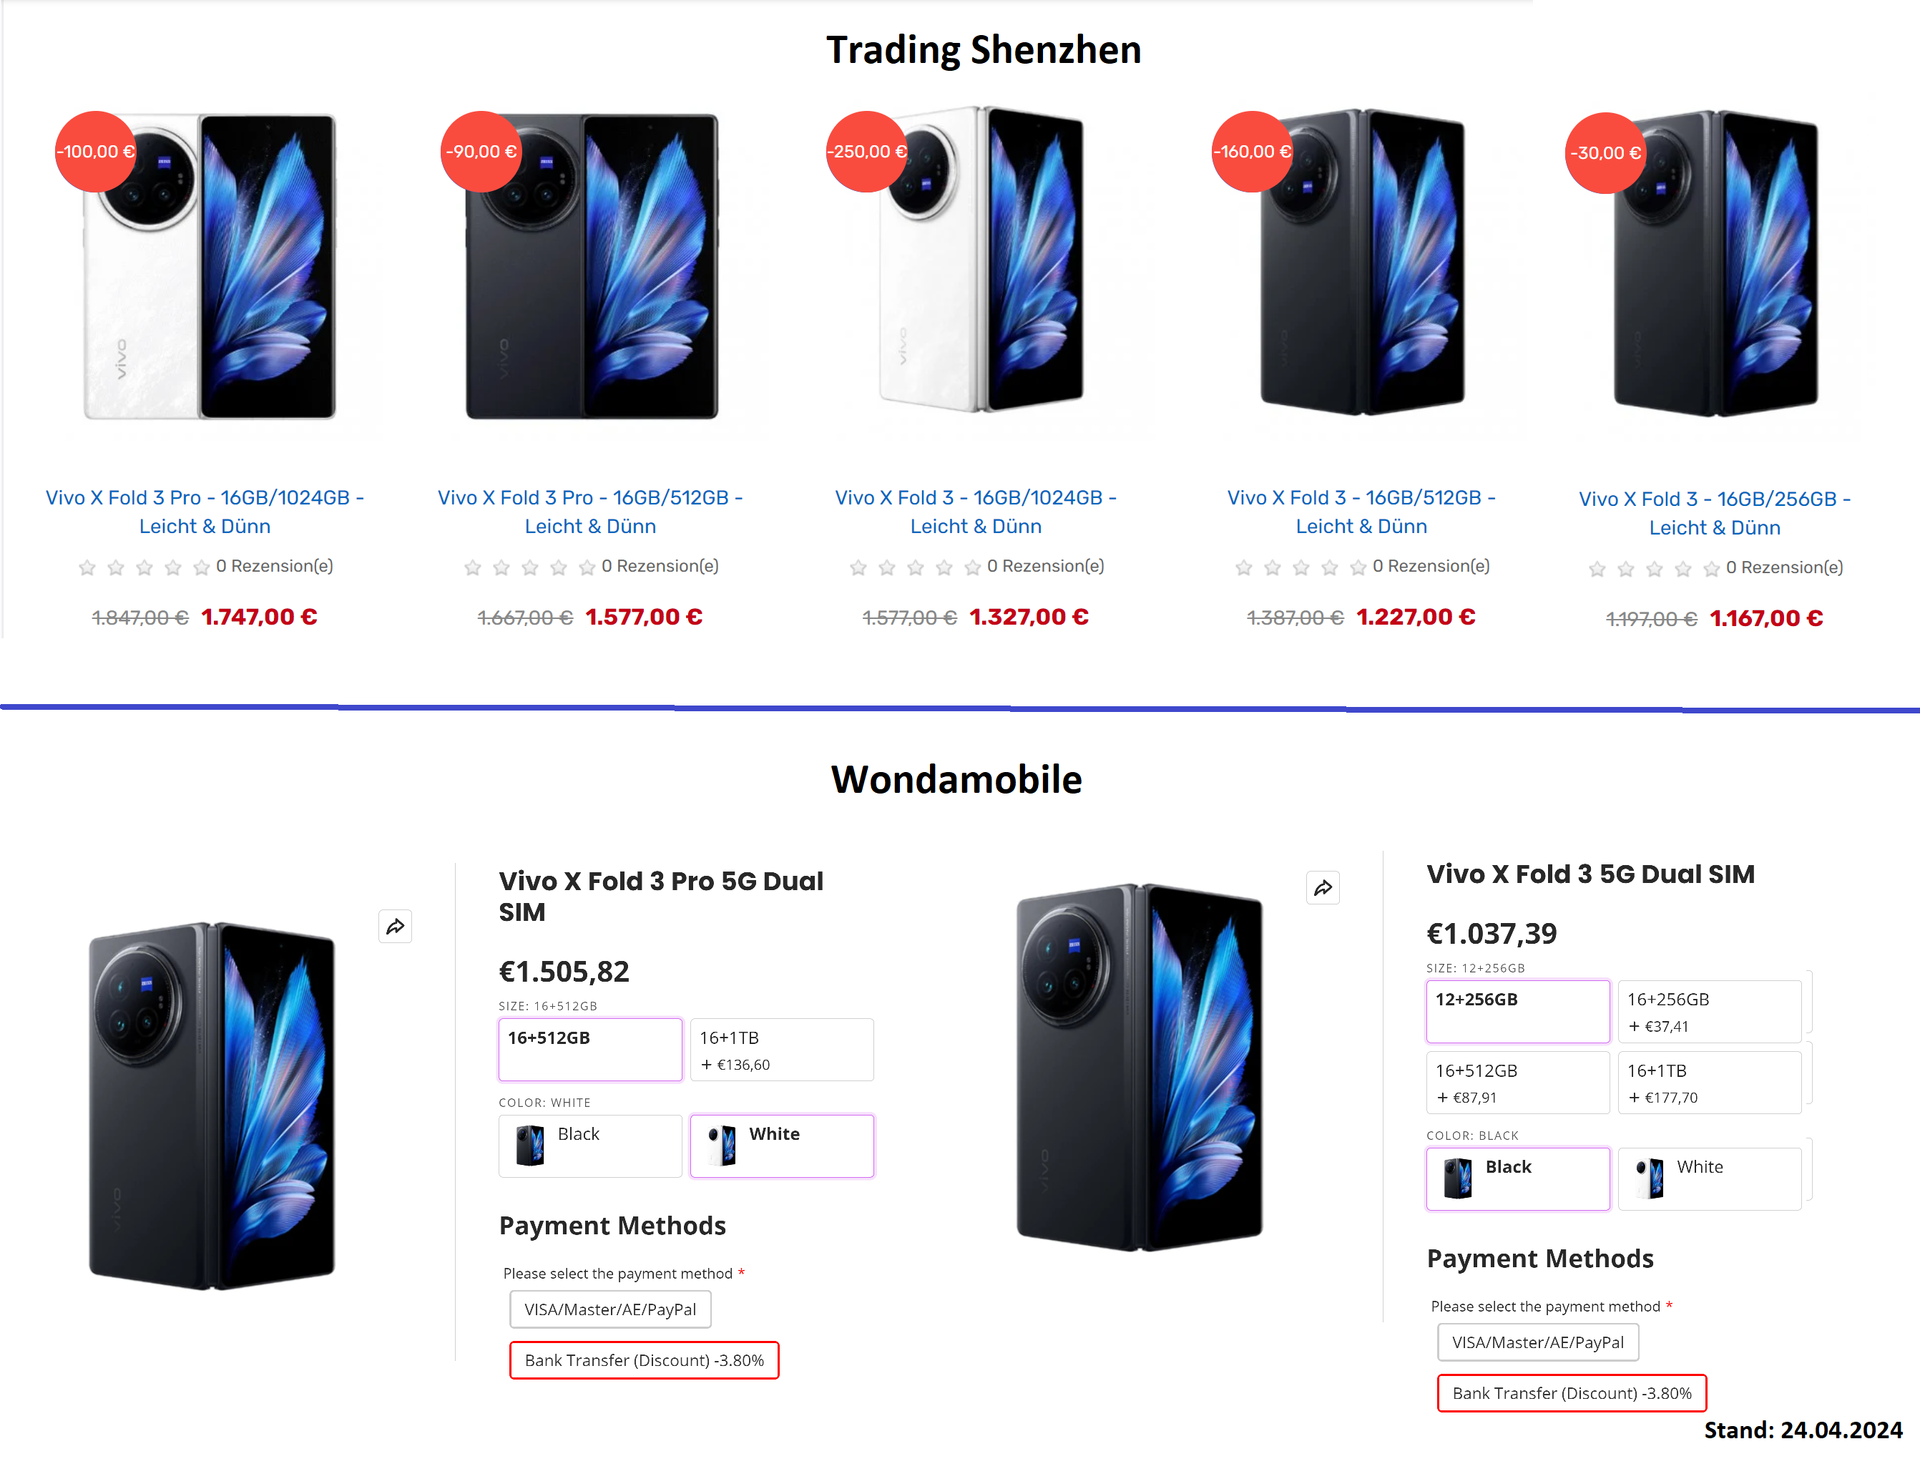Image resolution: width=1920 pixels, height=1464 pixels.
Task: Select 12+256GB size option
Action: 1518,1012
